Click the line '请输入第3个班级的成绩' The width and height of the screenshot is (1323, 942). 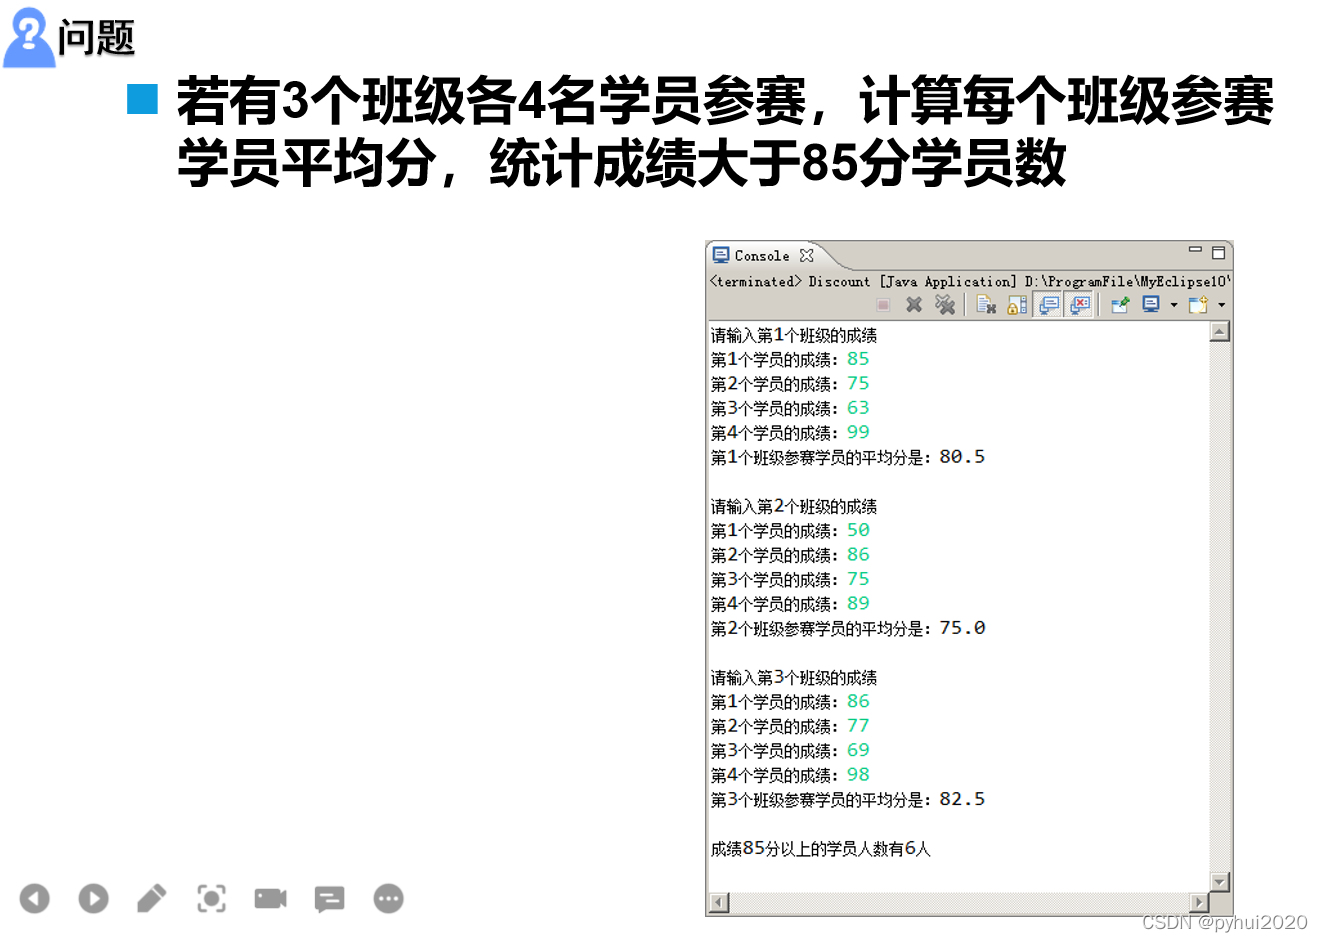pos(793,677)
